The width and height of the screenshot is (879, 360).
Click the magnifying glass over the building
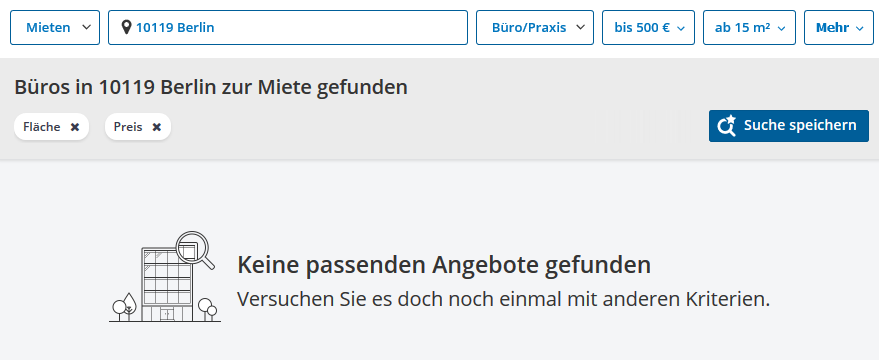tap(195, 250)
